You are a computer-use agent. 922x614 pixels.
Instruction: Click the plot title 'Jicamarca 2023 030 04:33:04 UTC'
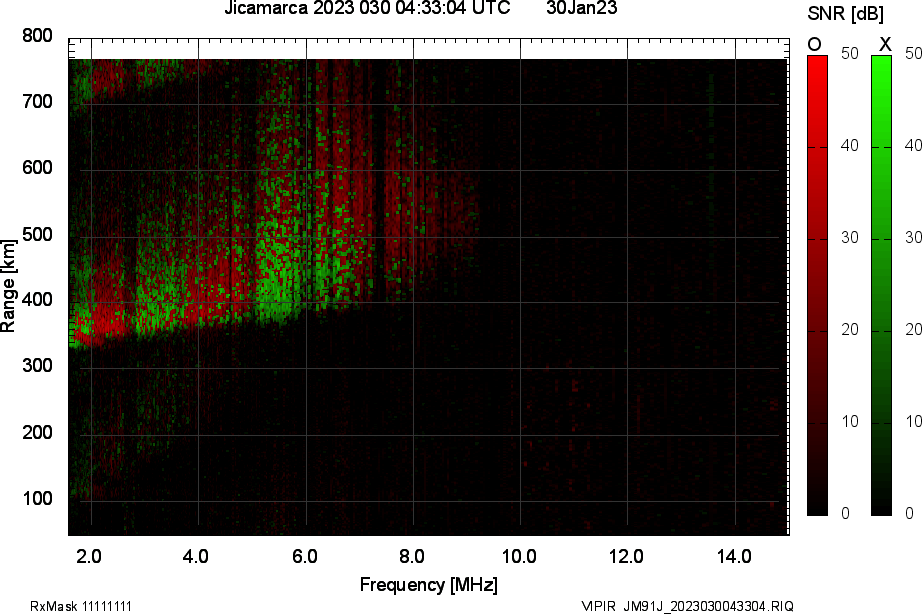(x=368, y=8)
